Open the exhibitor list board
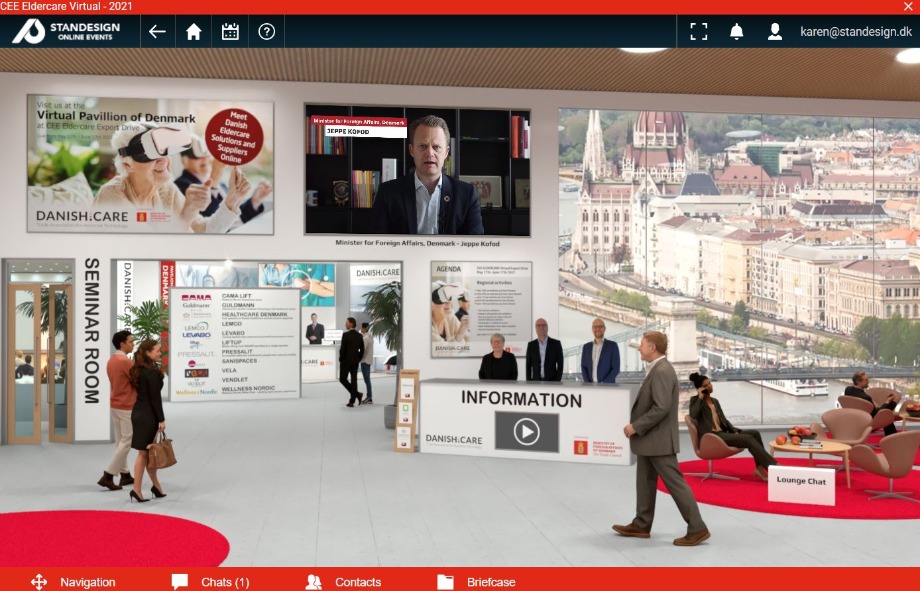The image size is (920, 591). (235, 344)
